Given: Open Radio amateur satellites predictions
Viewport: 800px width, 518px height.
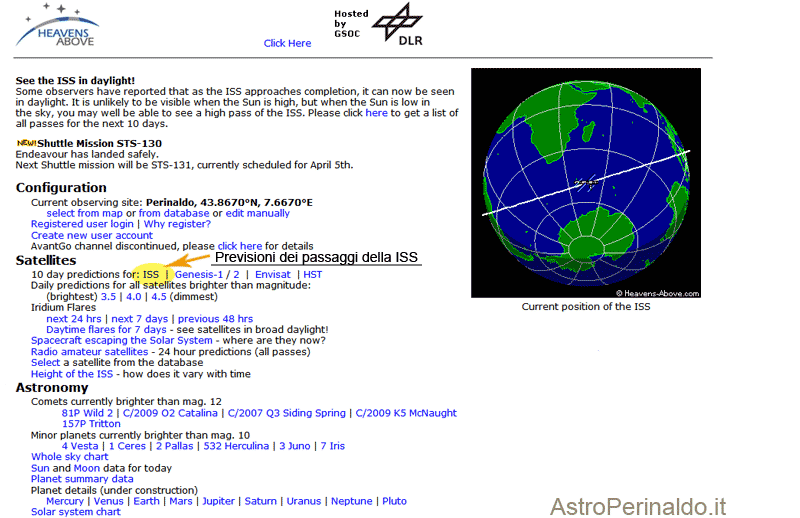Looking at the screenshot, I should (x=89, y=352).
